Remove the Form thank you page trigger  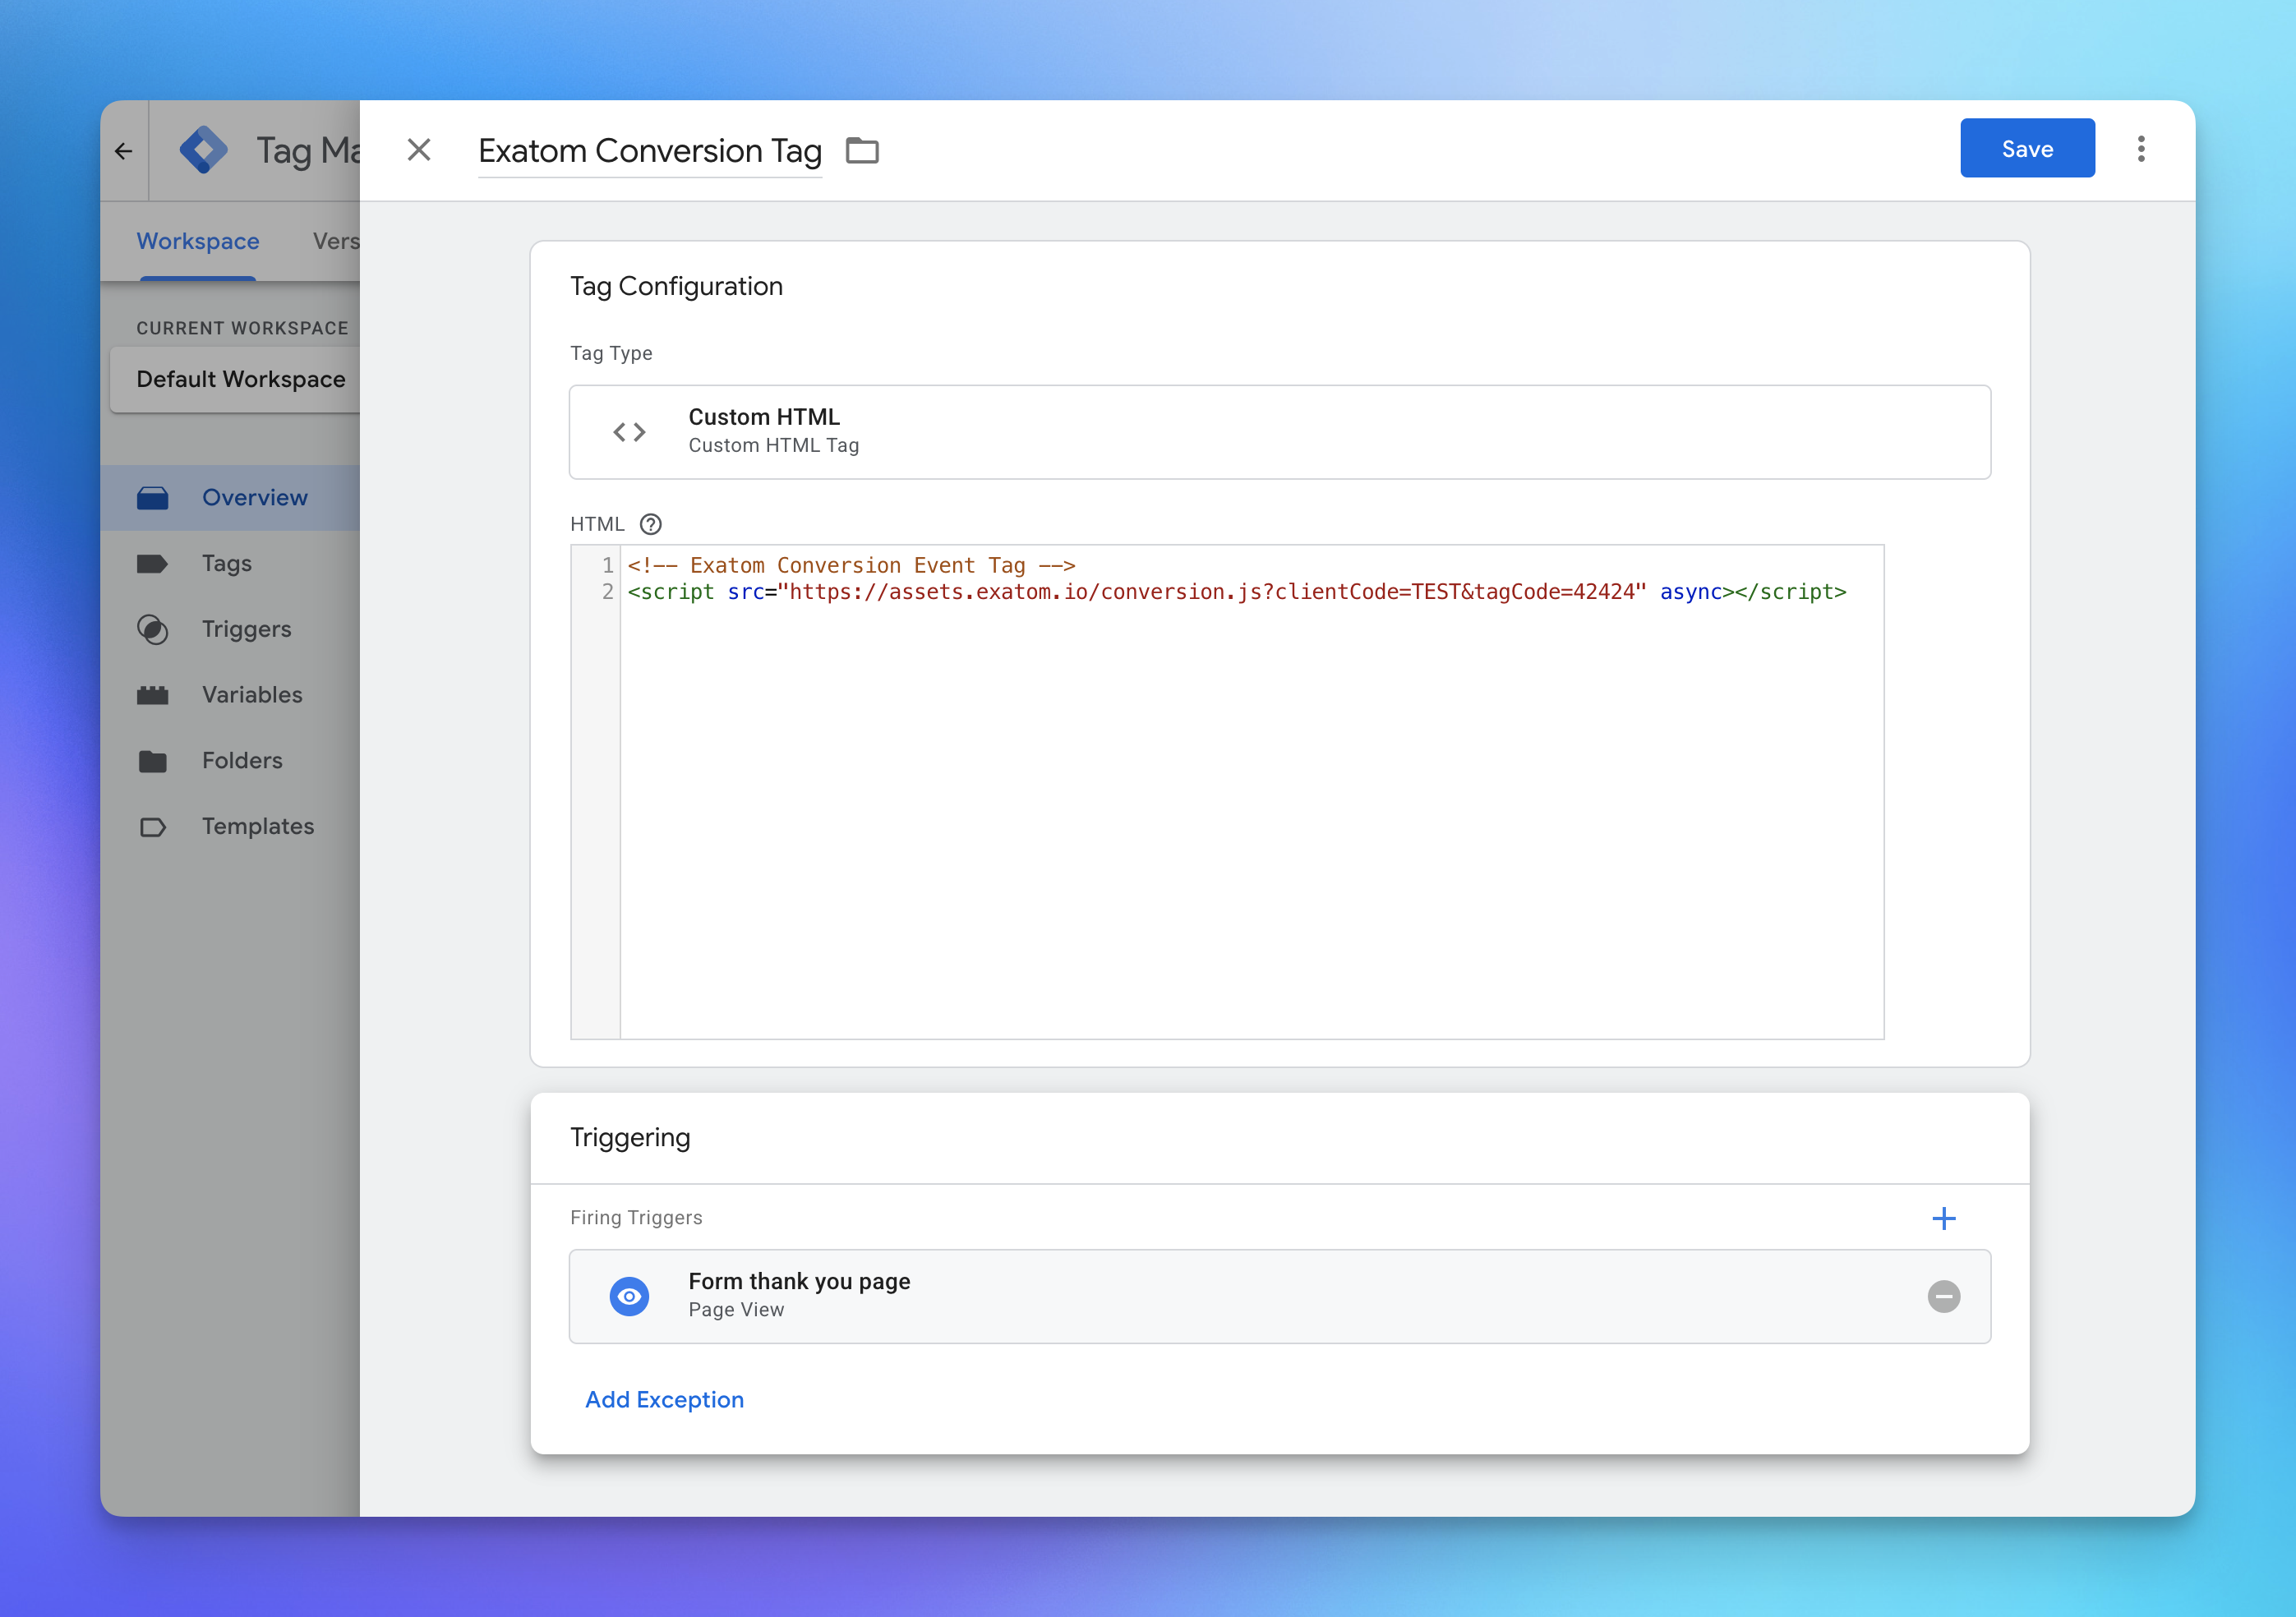tap(1943, 1297)
